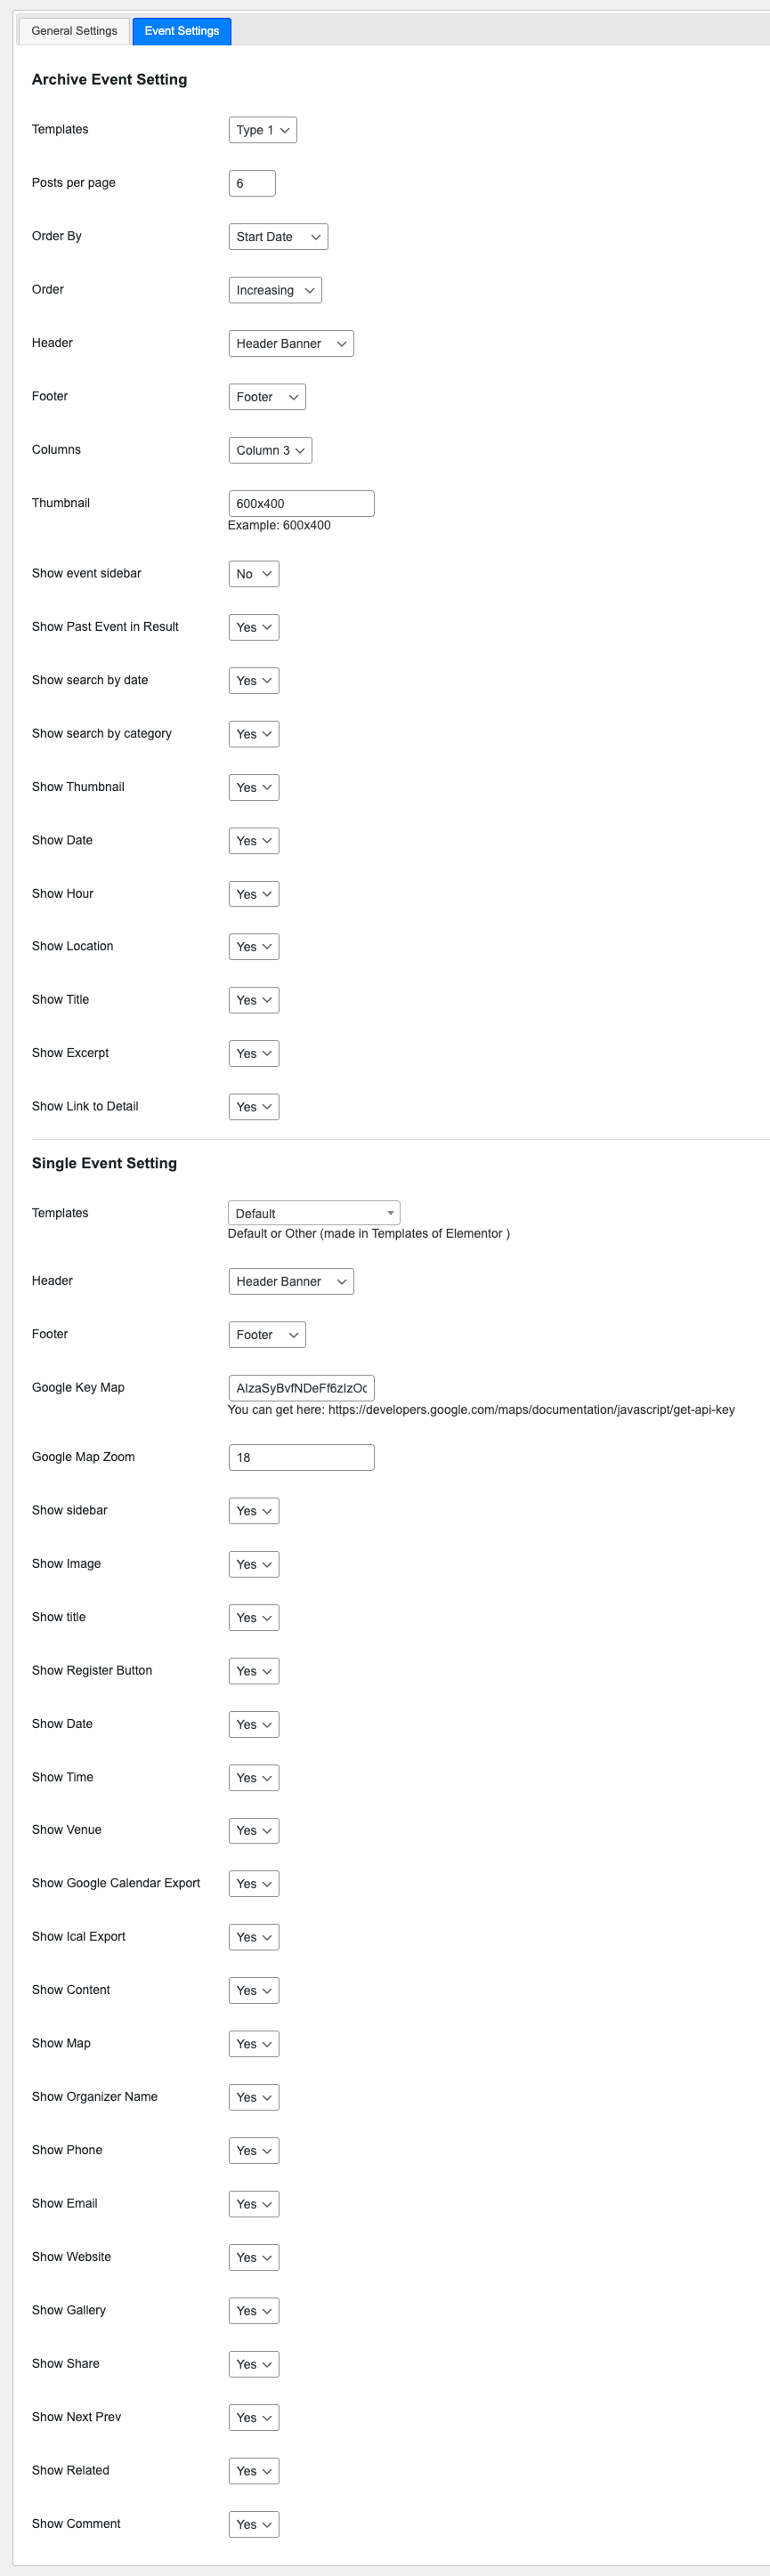Click the Thumbnail size input field
This screenshot has width=770, height=2576.
(x=301, y=503)
